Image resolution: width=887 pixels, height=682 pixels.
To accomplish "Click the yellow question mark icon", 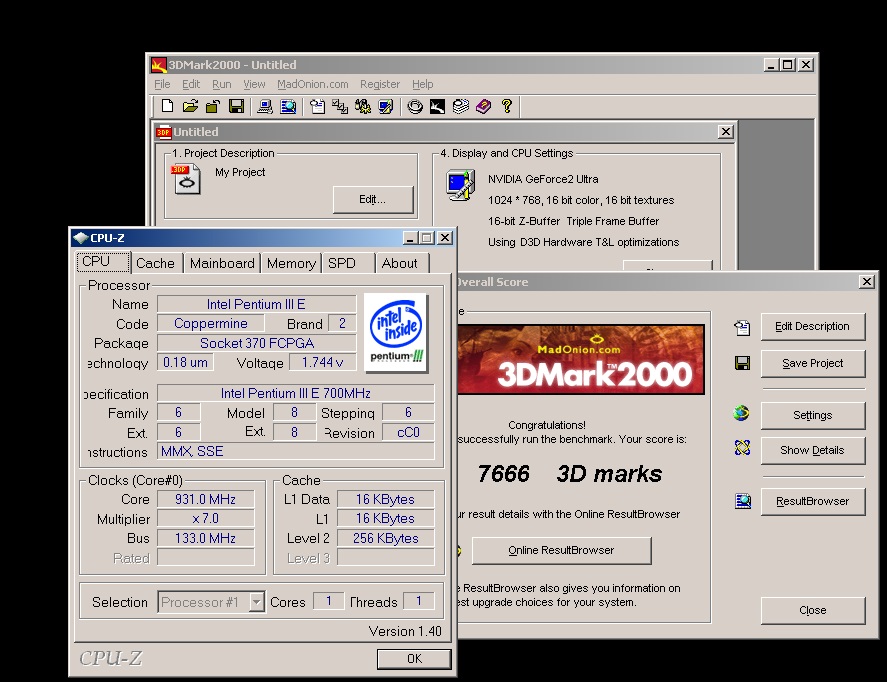I will coord(507,106).
